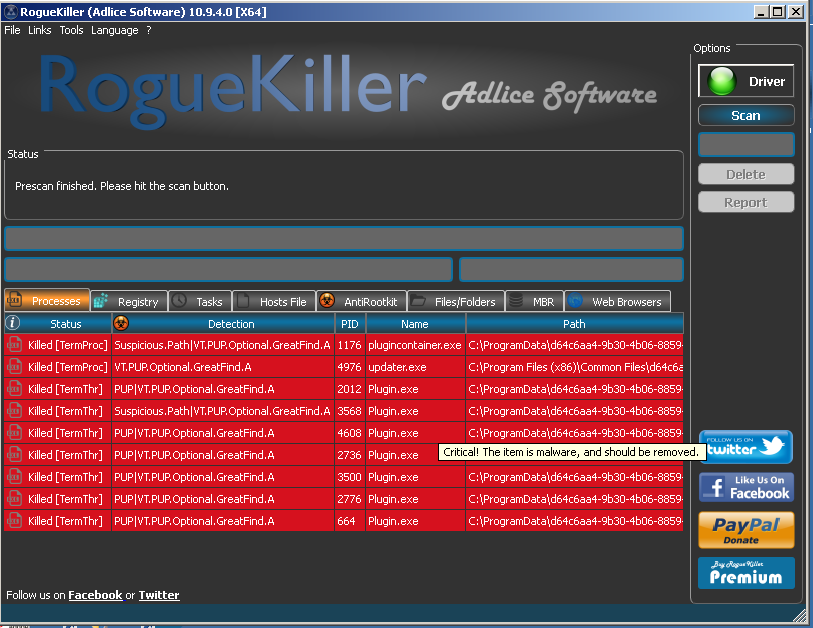The height and width of the screenshot is (628, 813).
Task: Click the AntiRootkit biohazard icon
Action: point(327,300)
